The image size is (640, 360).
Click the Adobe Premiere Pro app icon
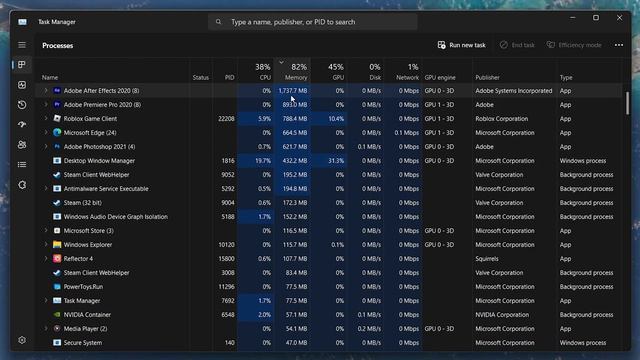(x=57, y=104)
